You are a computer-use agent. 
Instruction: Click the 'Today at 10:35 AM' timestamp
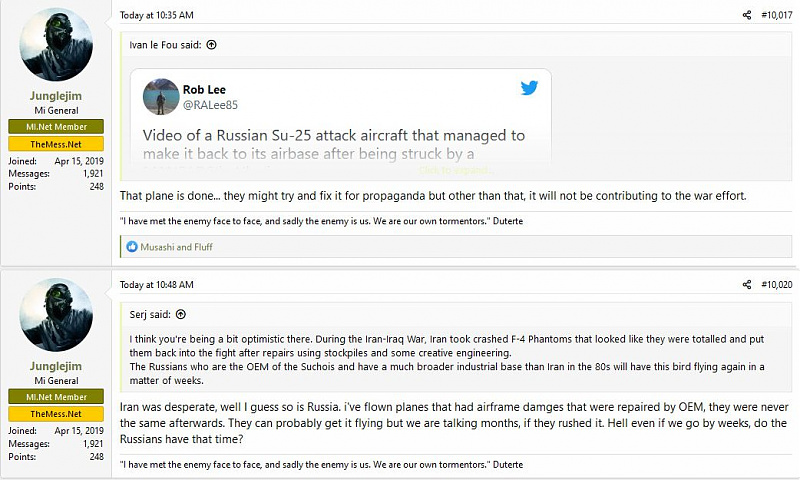[157, 15]
